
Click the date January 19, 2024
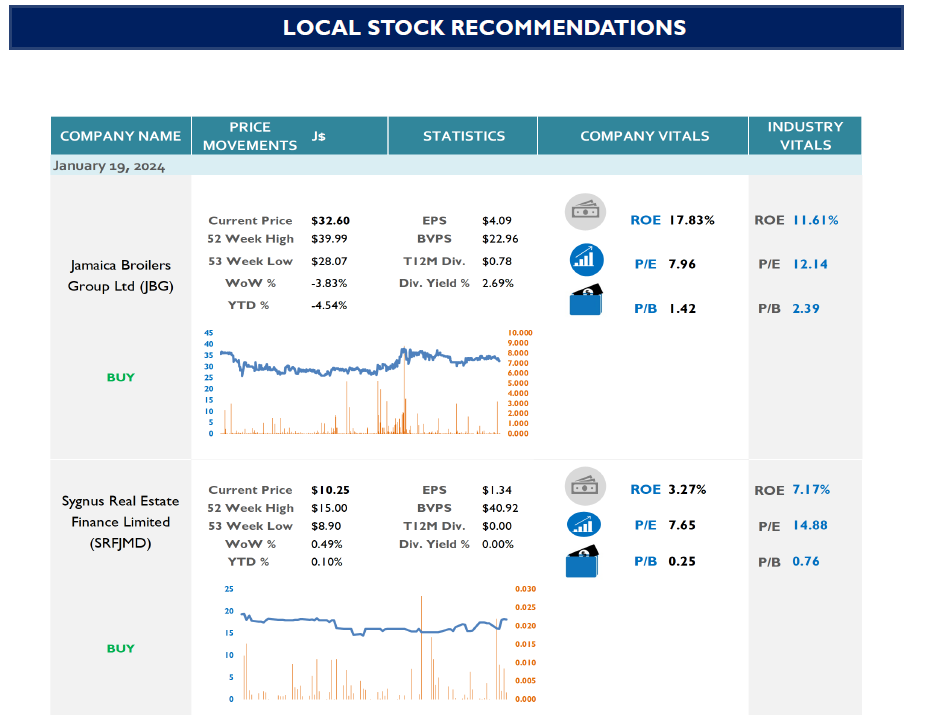pos(109,166)
